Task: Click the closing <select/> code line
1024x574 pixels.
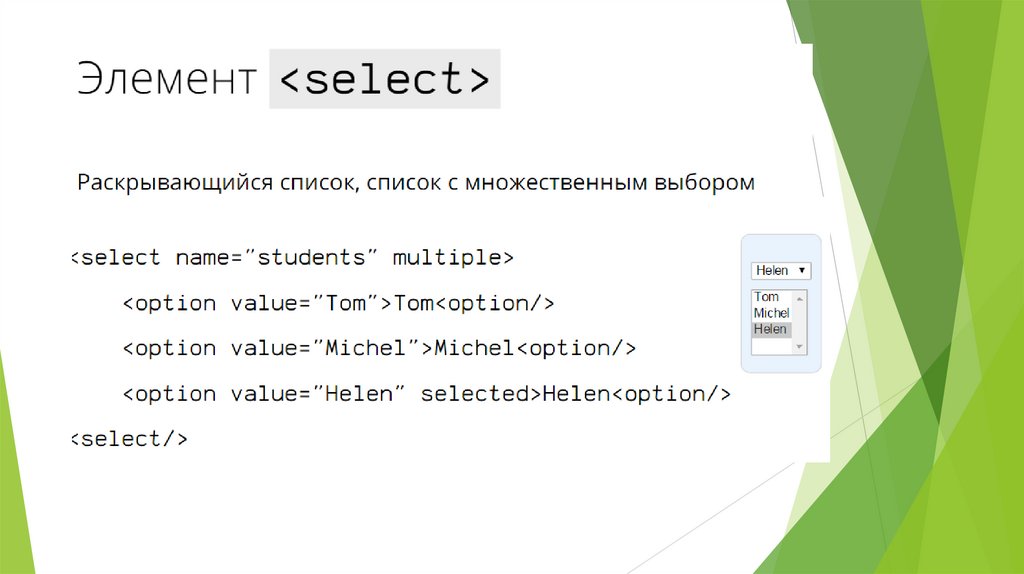Action: click(129, 439)
